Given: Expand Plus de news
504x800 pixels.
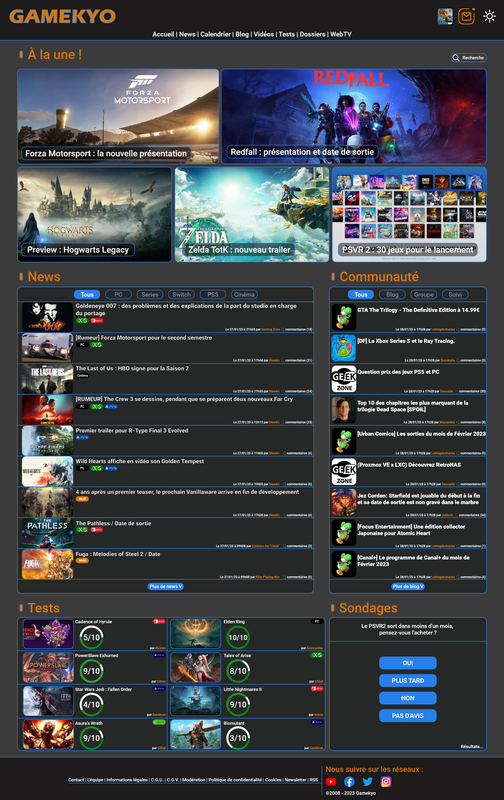Looking at the screenshot, I should tap(166, 586).
